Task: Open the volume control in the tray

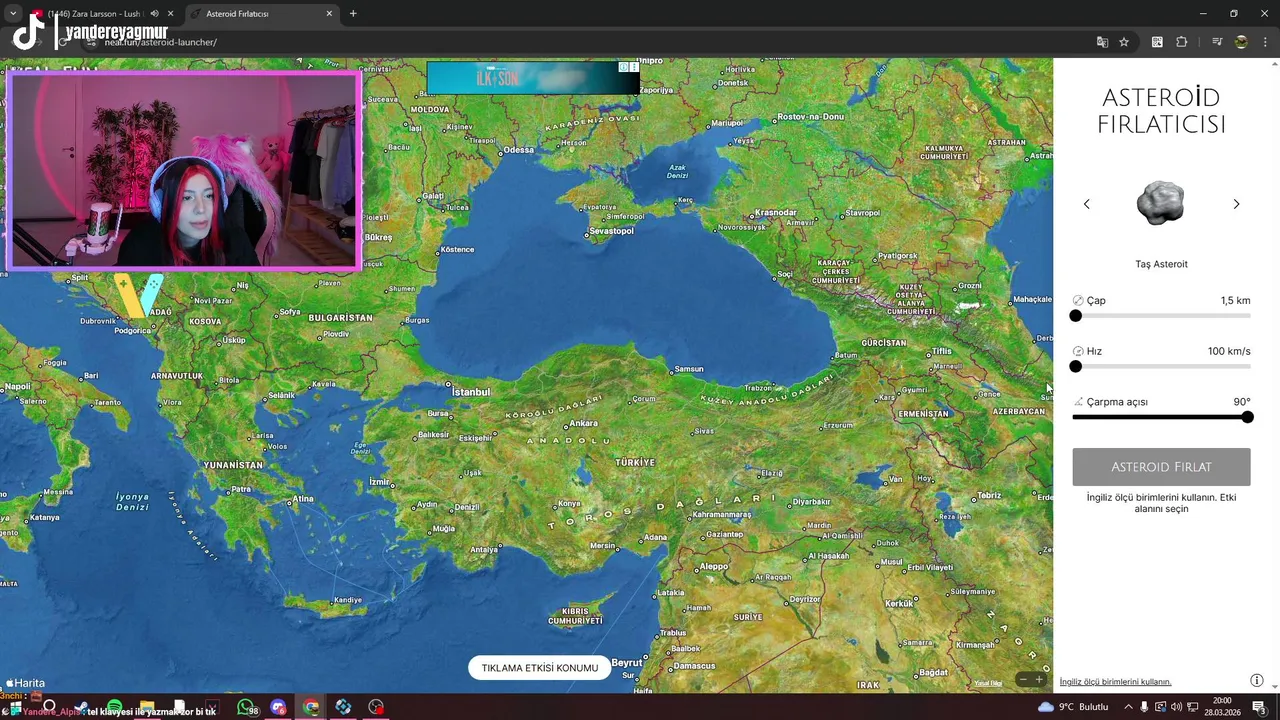Action: 1176,707
